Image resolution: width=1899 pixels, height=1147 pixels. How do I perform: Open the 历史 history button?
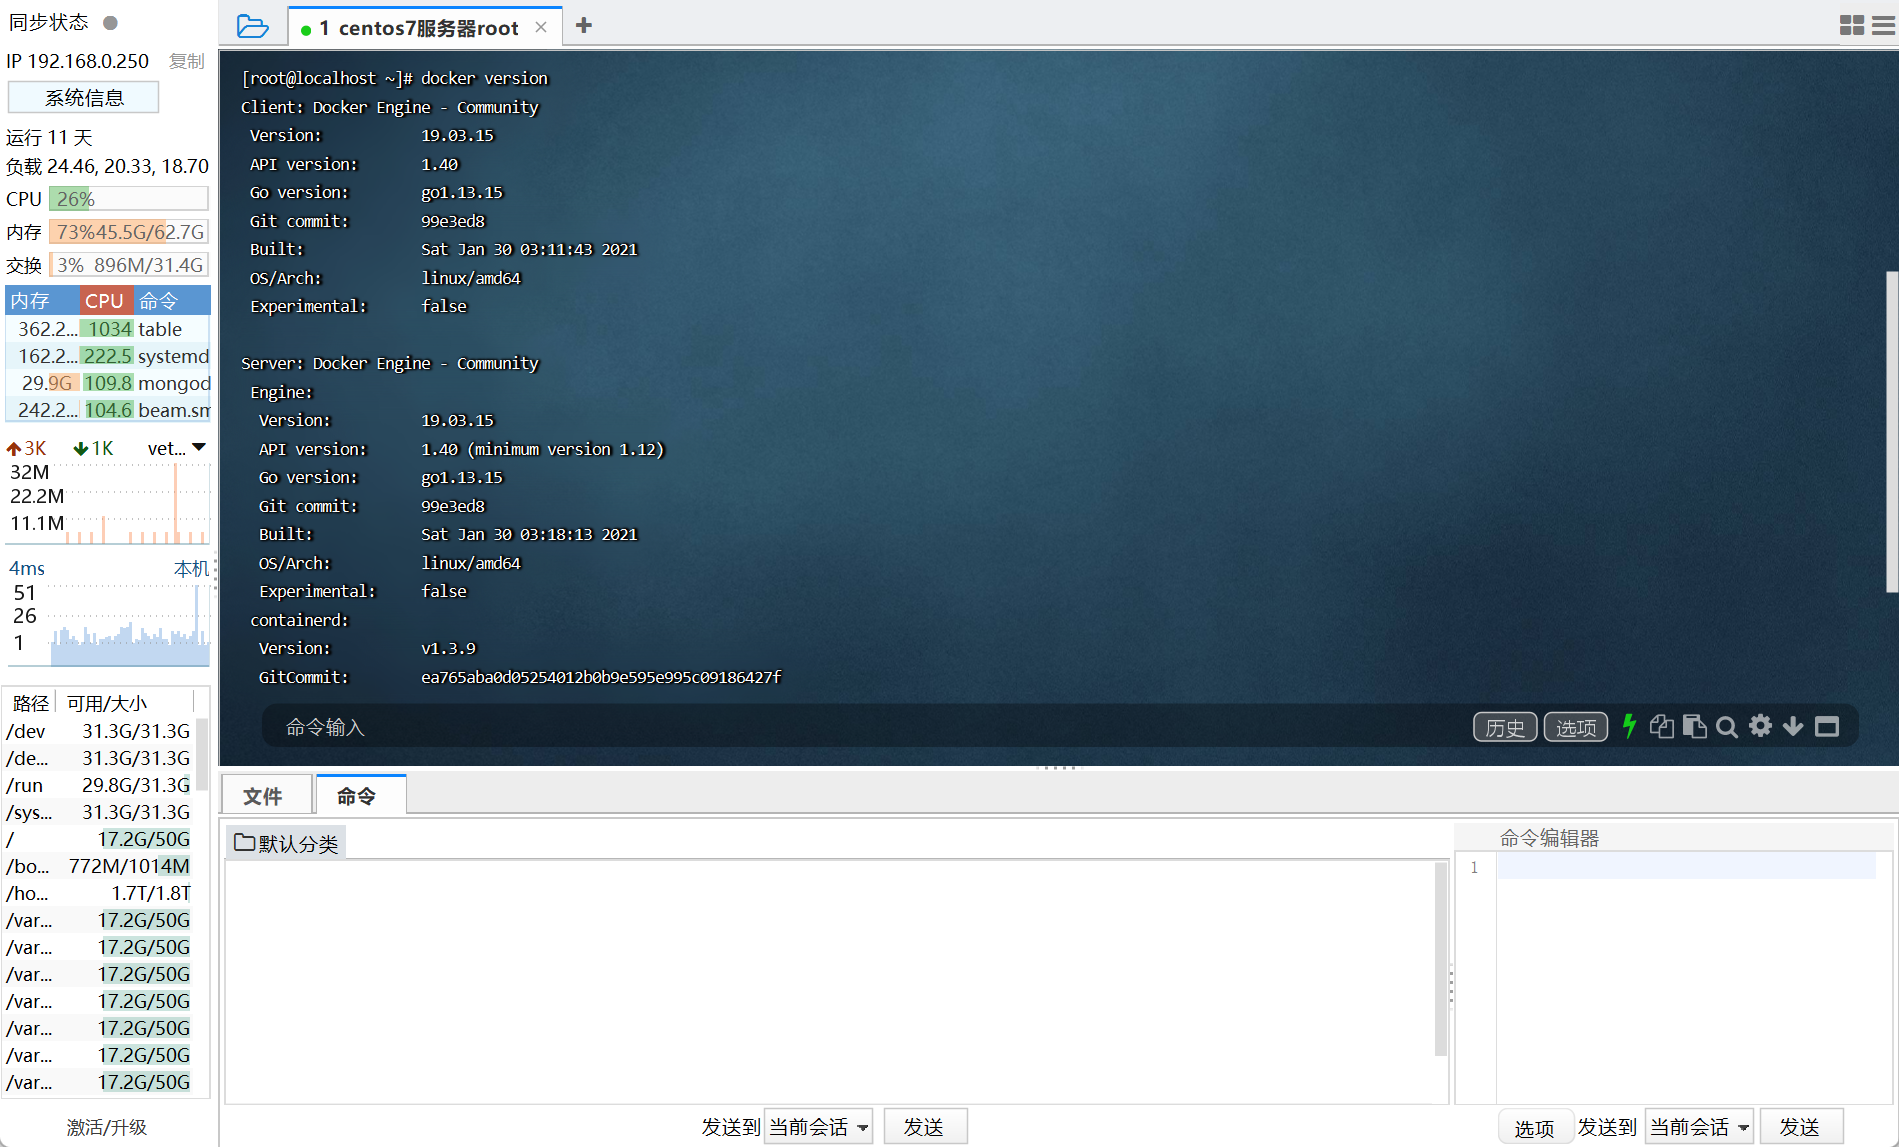1505,727
